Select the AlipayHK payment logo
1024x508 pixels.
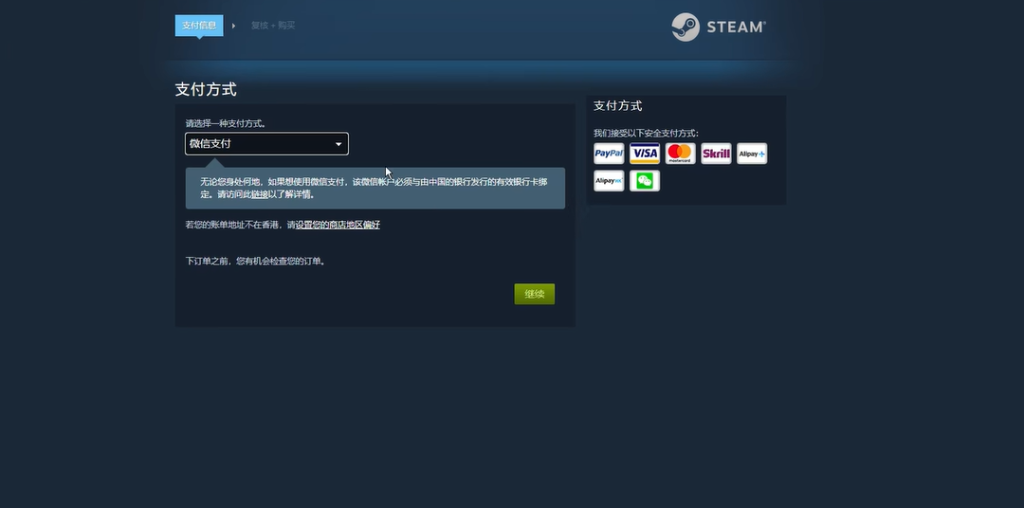click(x=608, y=181)
